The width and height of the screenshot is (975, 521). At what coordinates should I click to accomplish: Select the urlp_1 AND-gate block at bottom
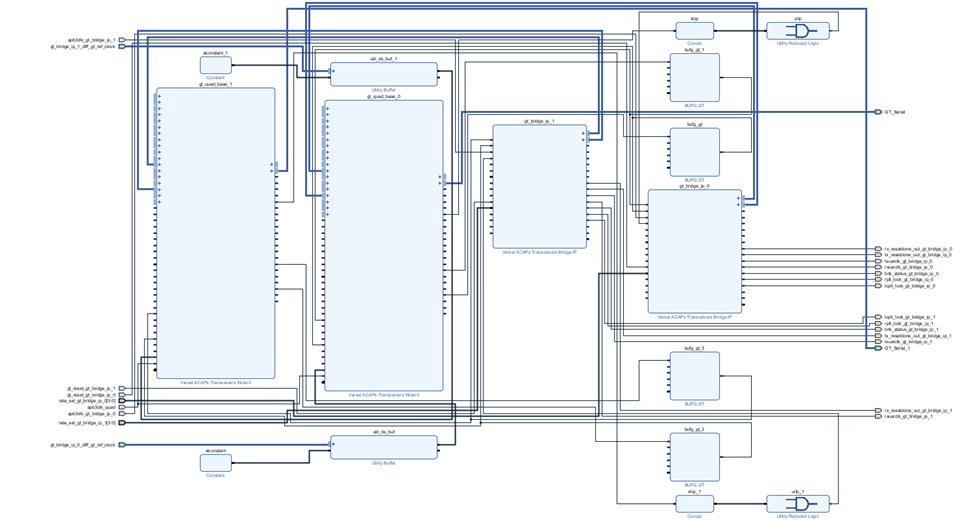point(797,504)
